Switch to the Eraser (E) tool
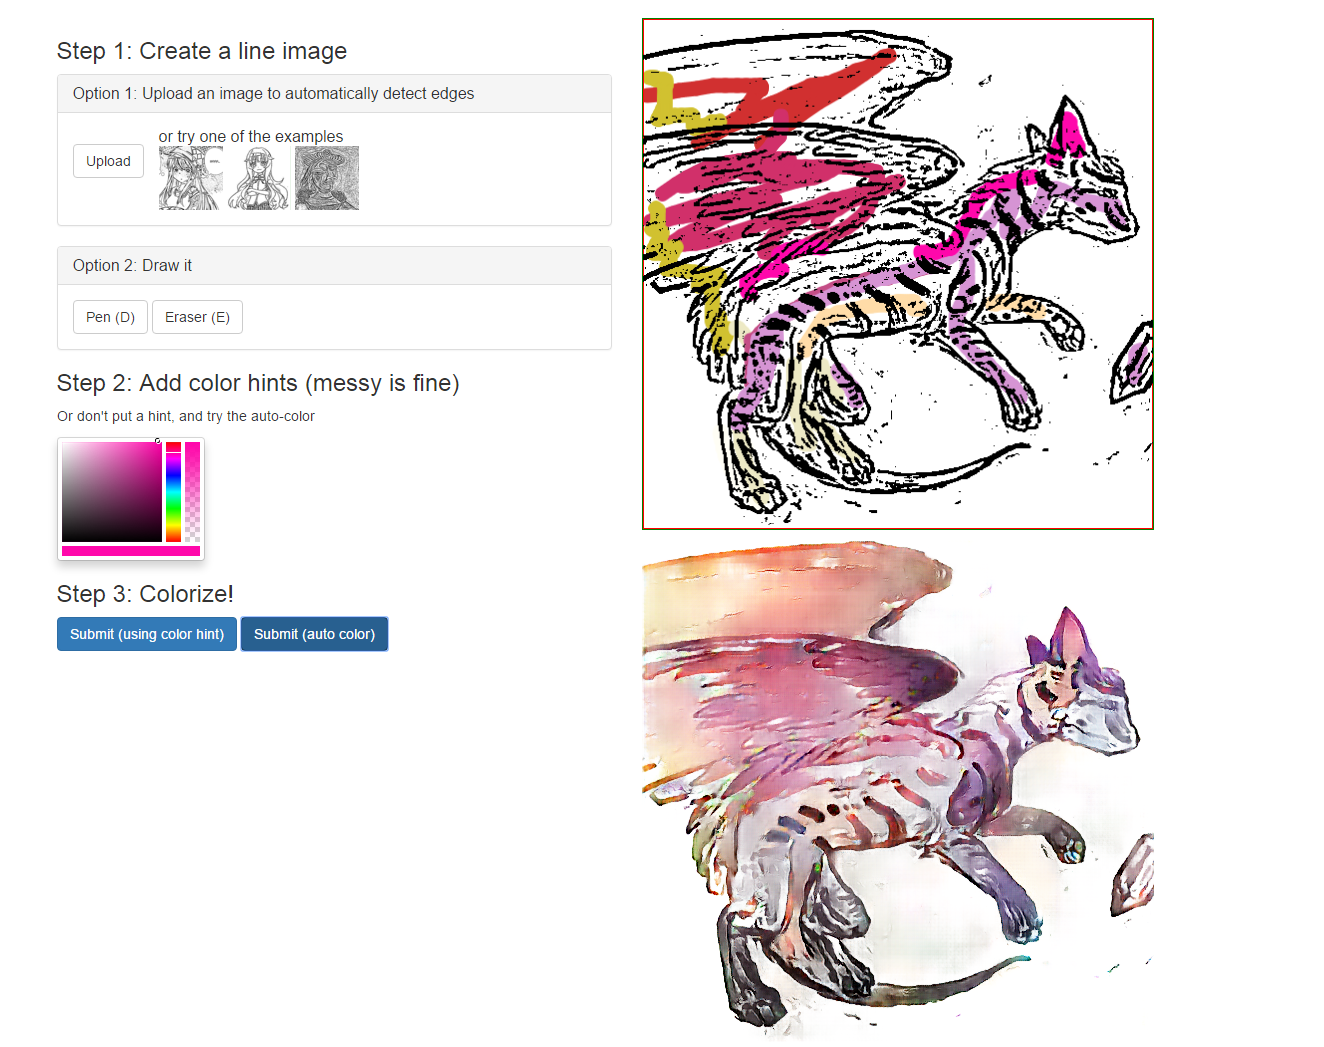The image size is (1324, 1047). coord(197,317)
